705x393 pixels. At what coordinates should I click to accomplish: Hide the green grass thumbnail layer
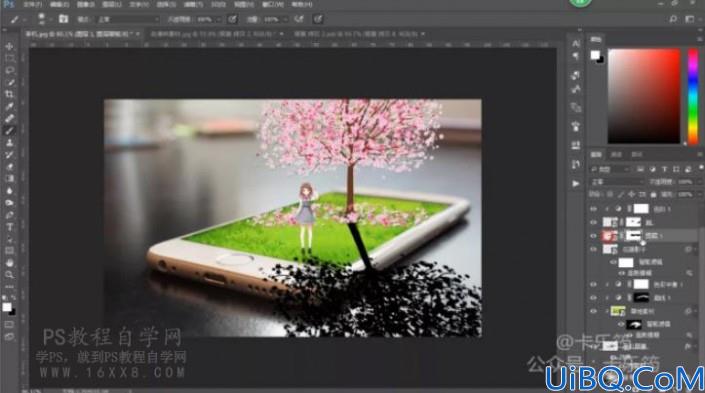click(x=594, y=311)
